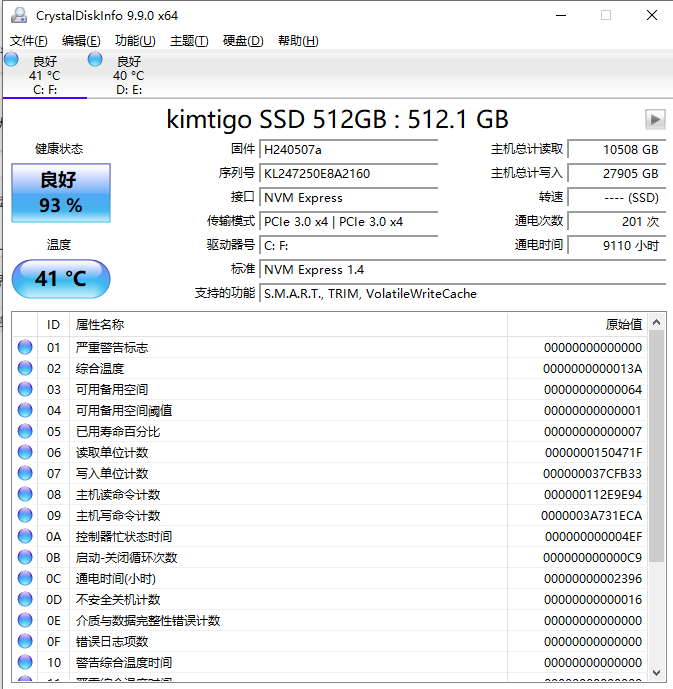The image size is (673, 689).
Task: Click raw value 000000000013A of 综合温度
Action: click(592, 369)
